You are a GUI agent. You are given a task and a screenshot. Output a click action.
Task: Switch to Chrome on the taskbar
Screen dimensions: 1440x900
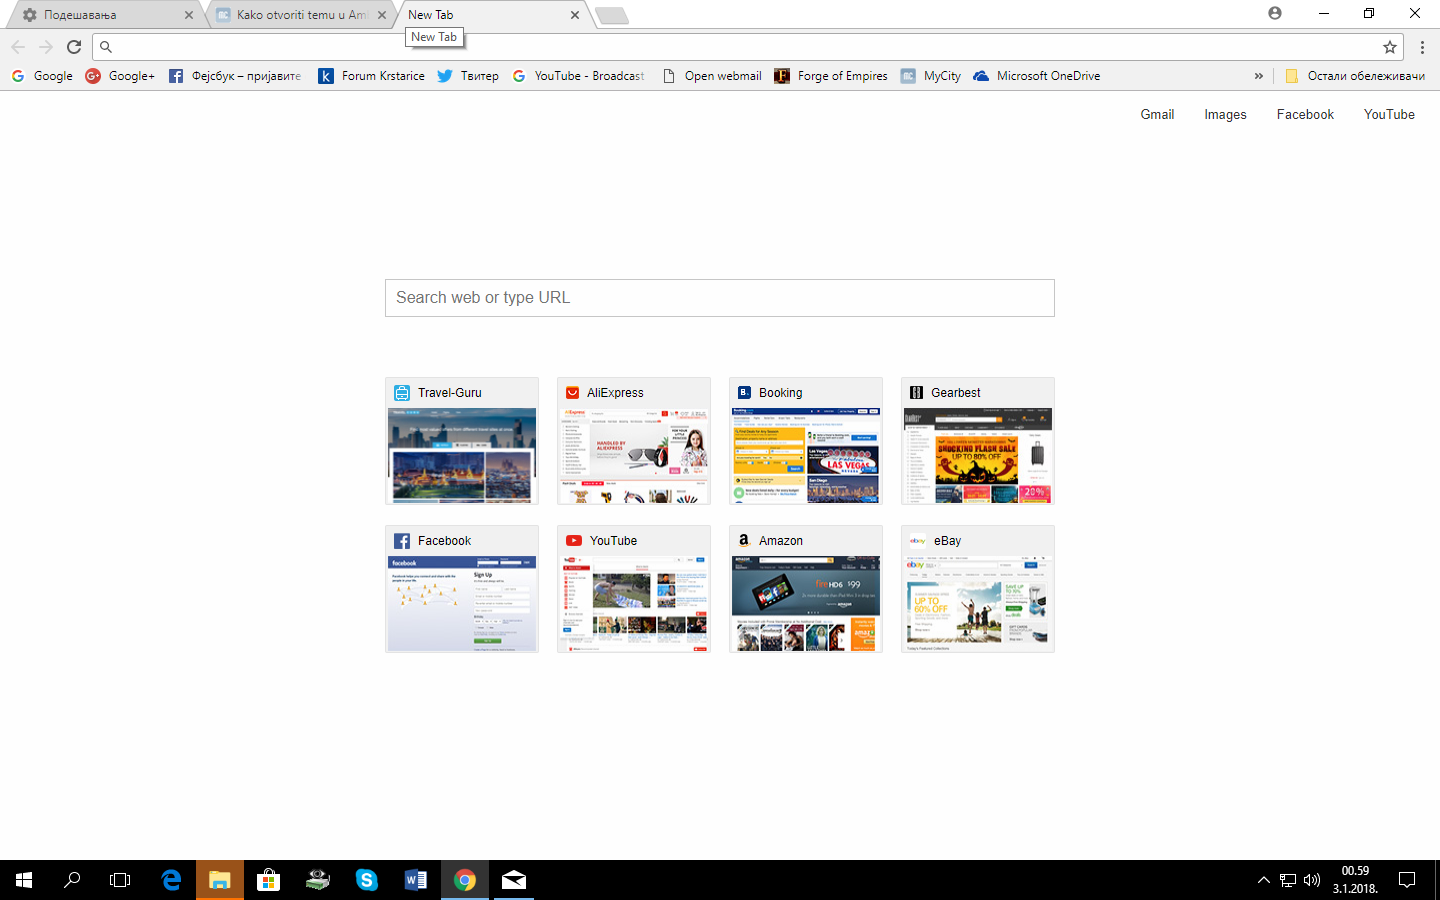[x=465, y=880]
